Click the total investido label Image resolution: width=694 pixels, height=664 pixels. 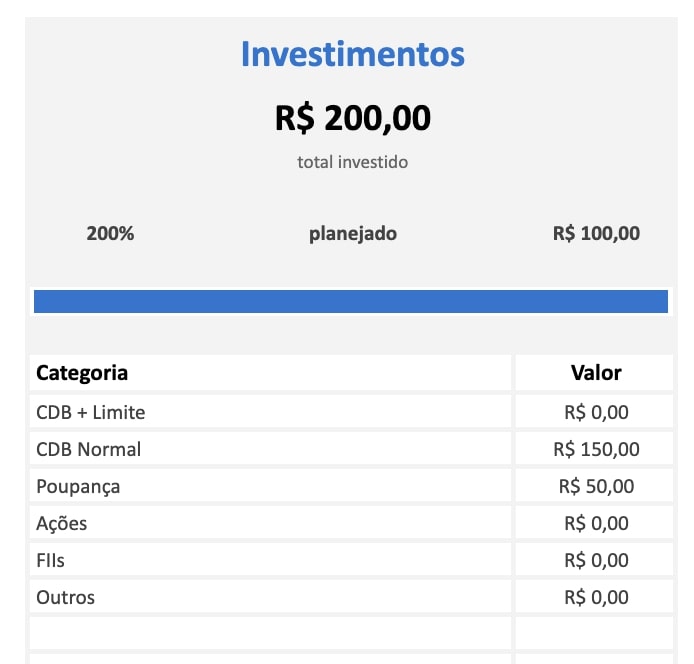pos(353,162)
